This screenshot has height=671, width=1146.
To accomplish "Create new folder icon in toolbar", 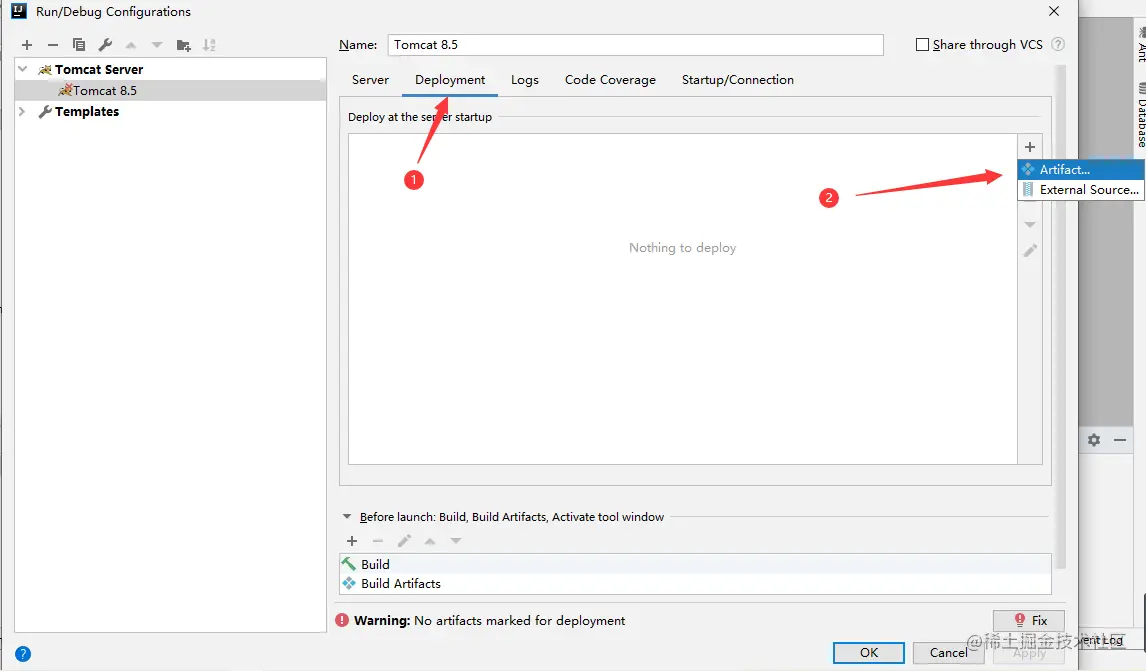I will coord(183,45).
